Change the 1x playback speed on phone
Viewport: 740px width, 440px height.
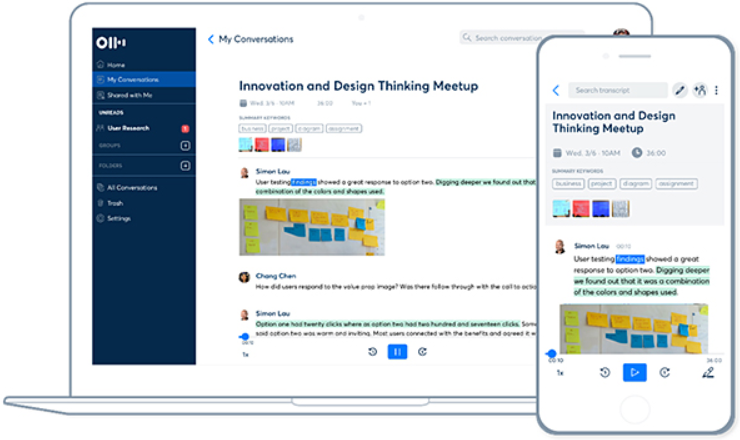pyautogui.click(x=560, y=373)
